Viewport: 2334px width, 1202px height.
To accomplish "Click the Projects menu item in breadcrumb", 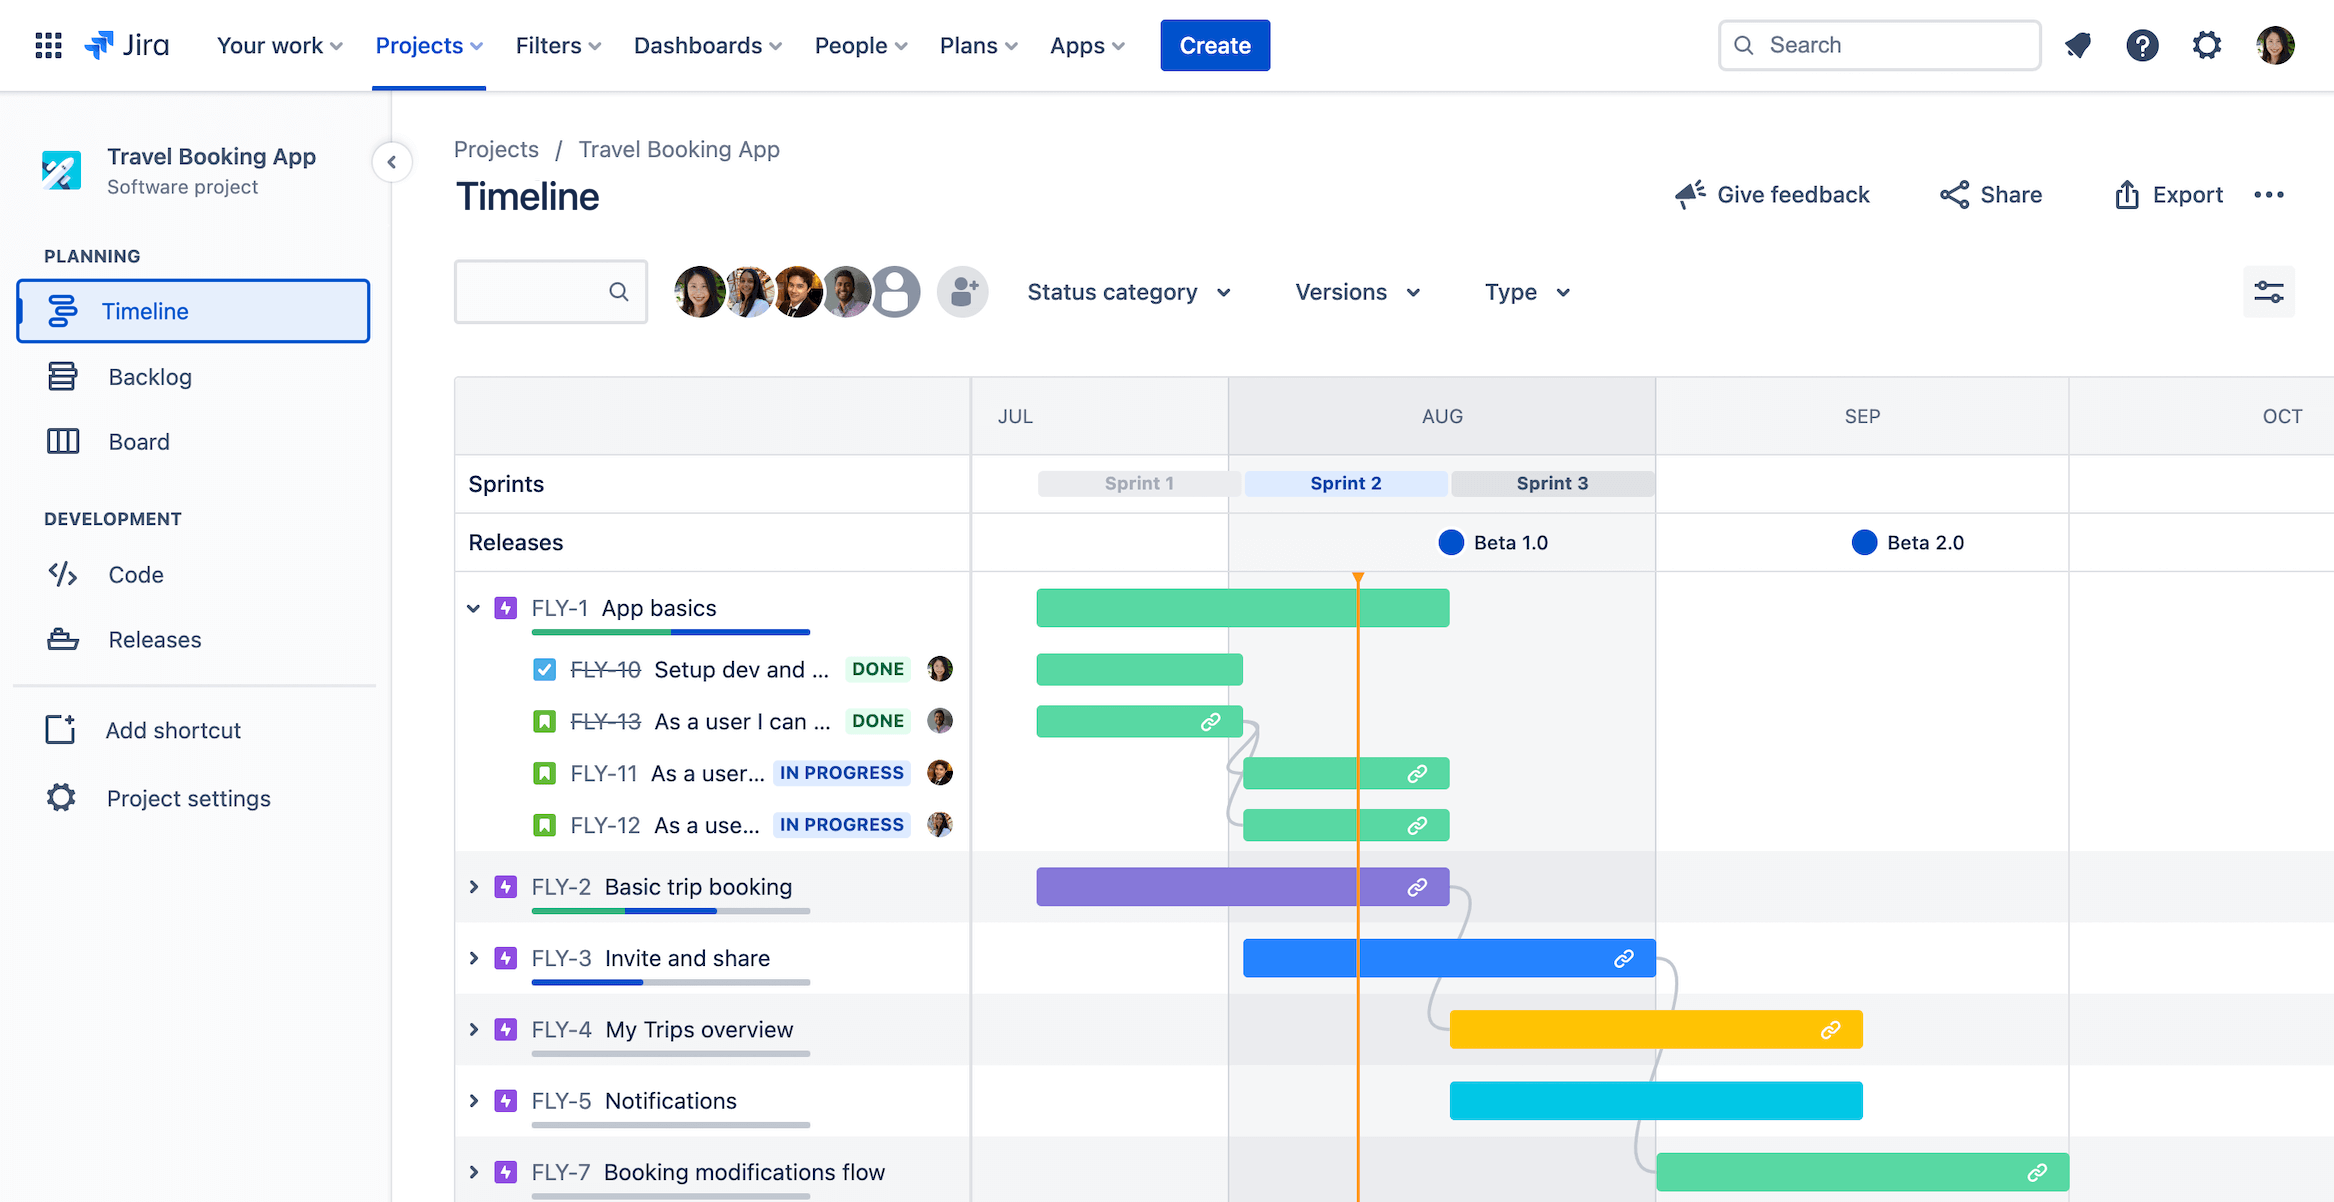I will point(497,149).
